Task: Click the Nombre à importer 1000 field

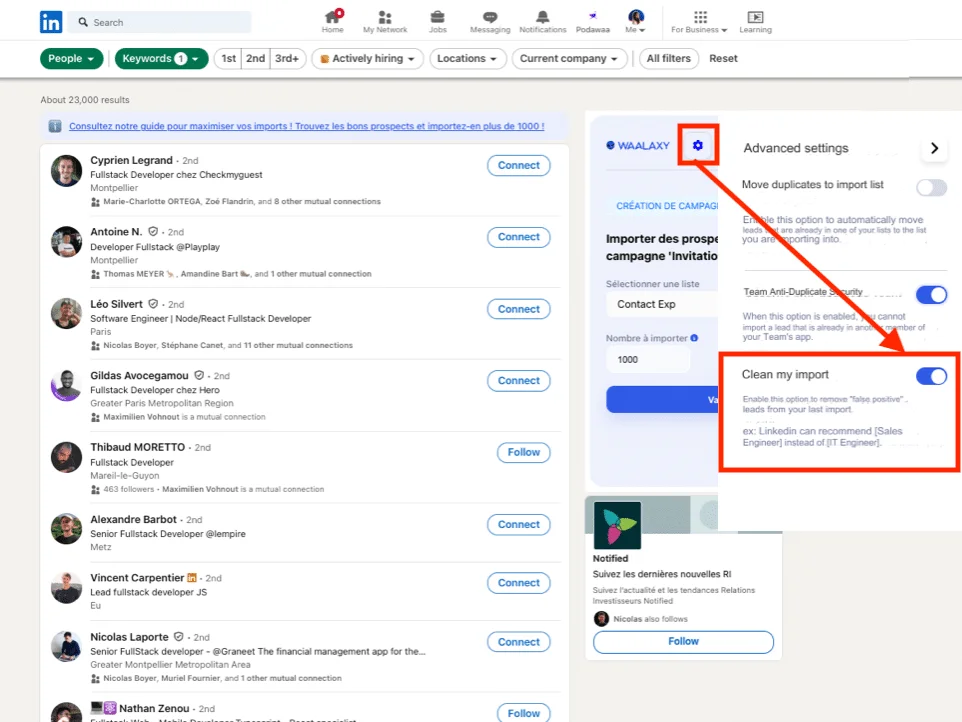Action: click(648, 359)
